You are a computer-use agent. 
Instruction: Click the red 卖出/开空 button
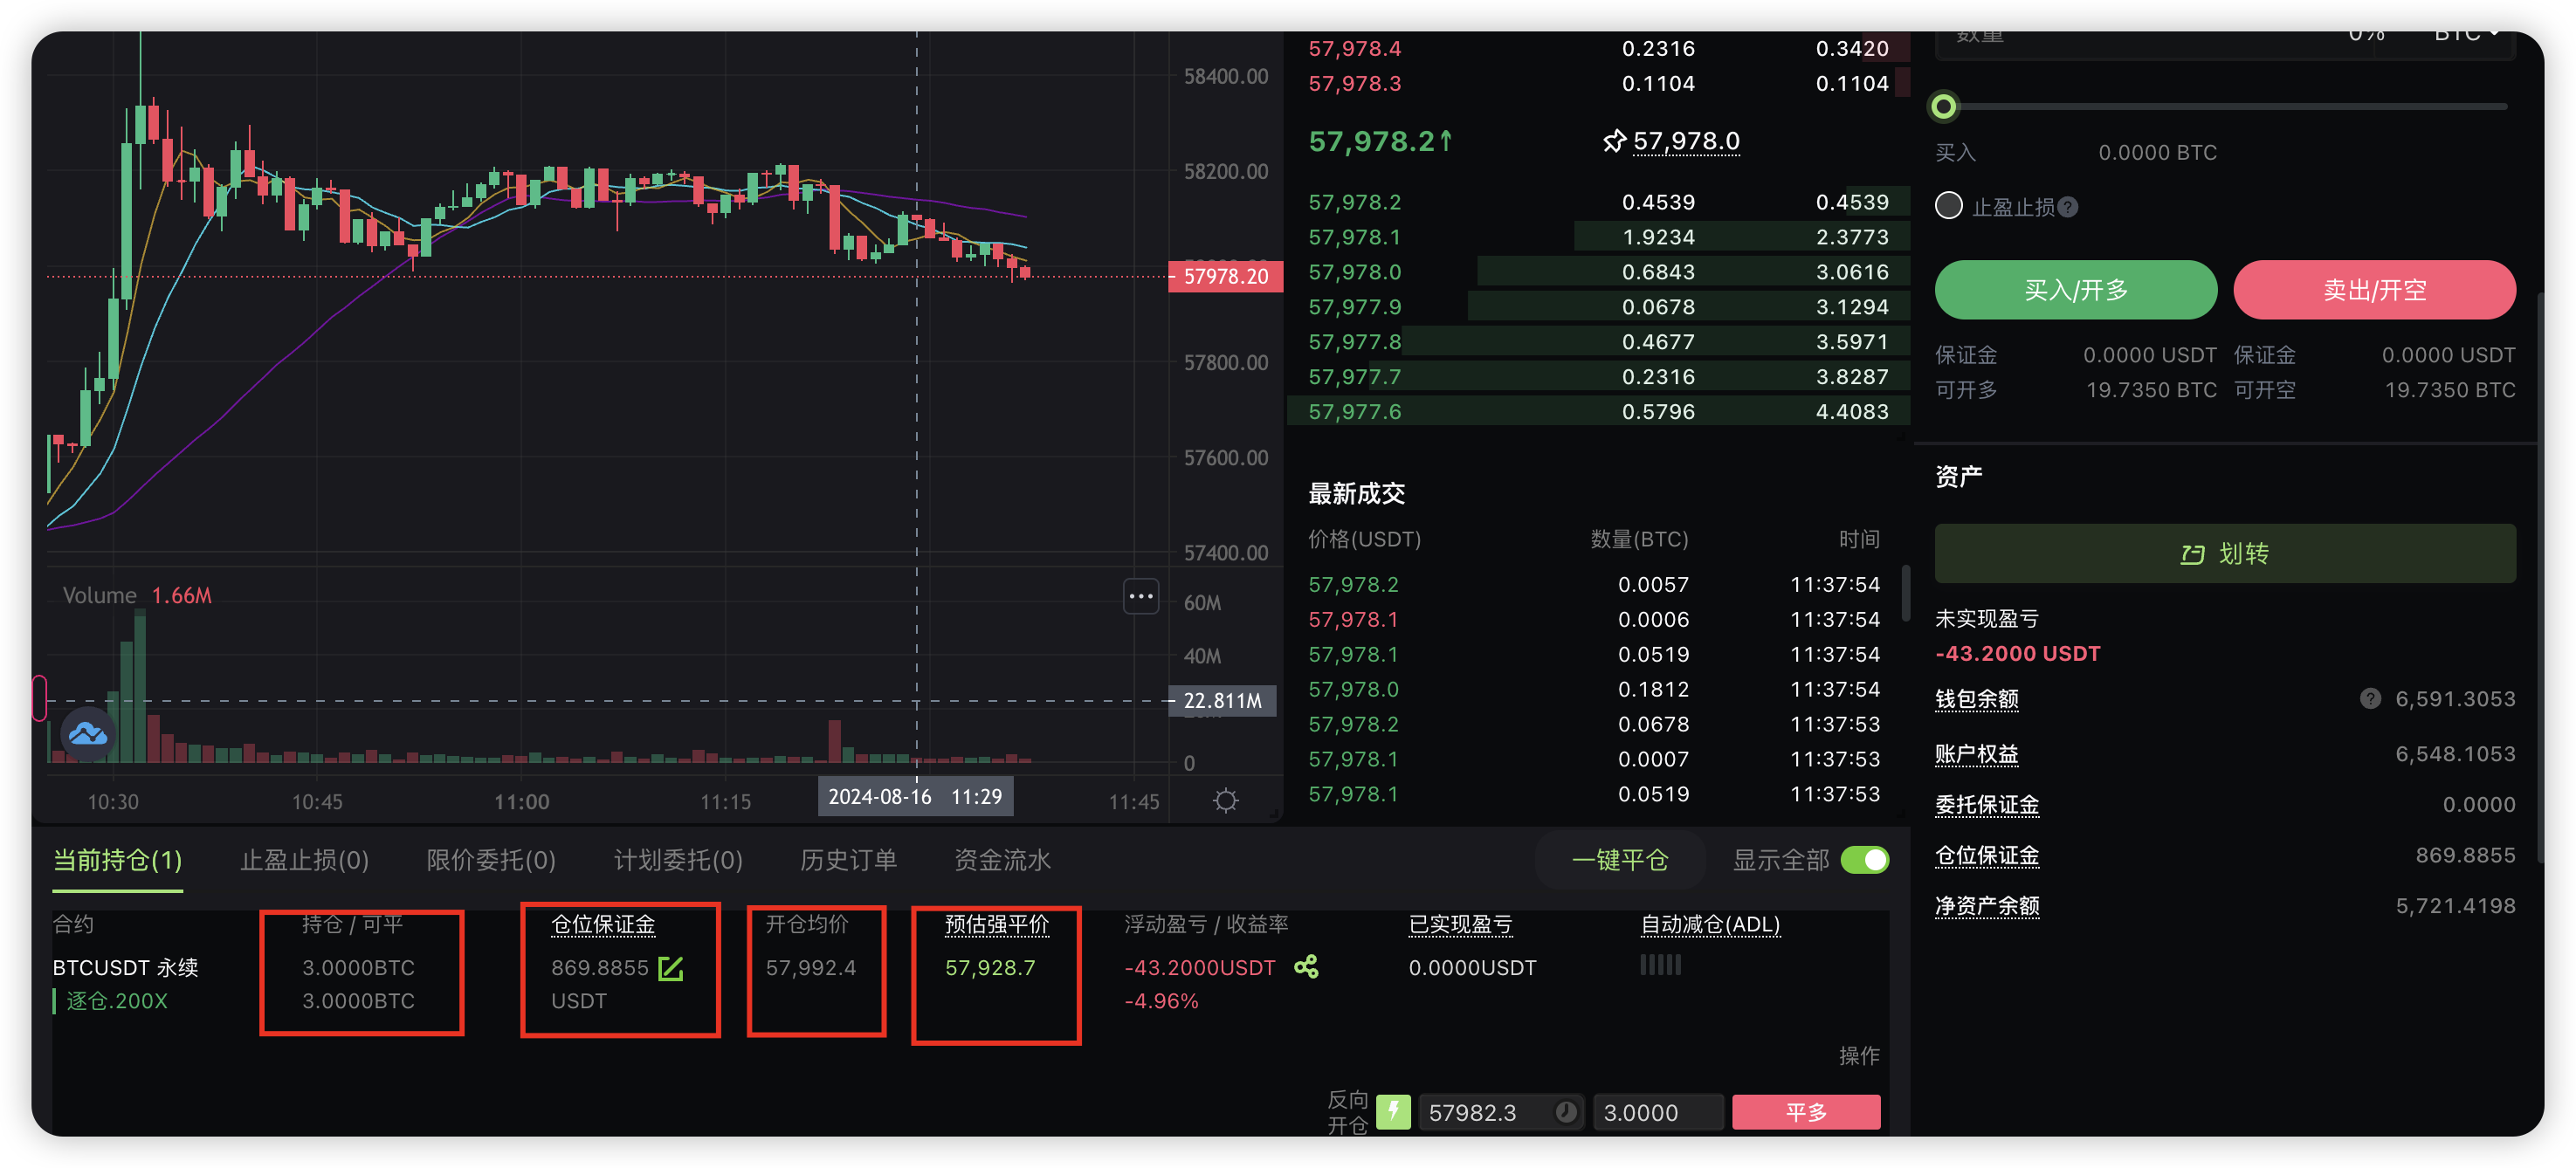tap(2374, 290)
